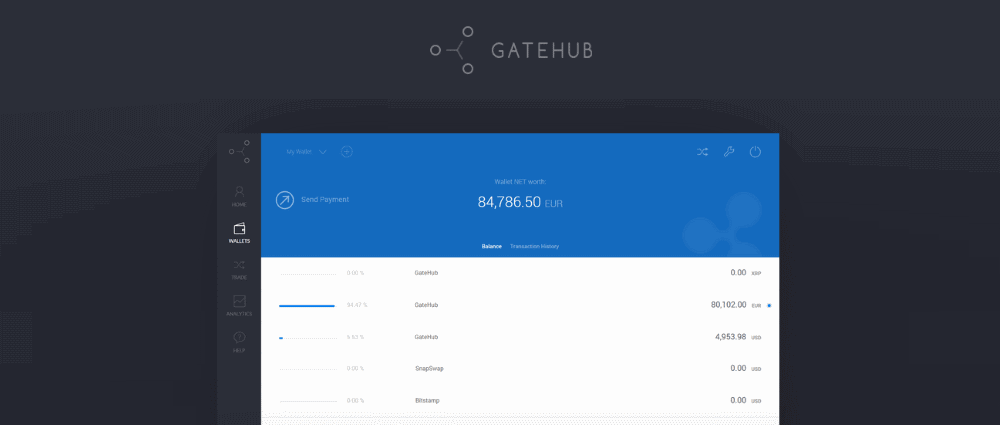Click the blue marker next to EUR
Screen dimensions: 1000x425
click(x=769, y=306)
